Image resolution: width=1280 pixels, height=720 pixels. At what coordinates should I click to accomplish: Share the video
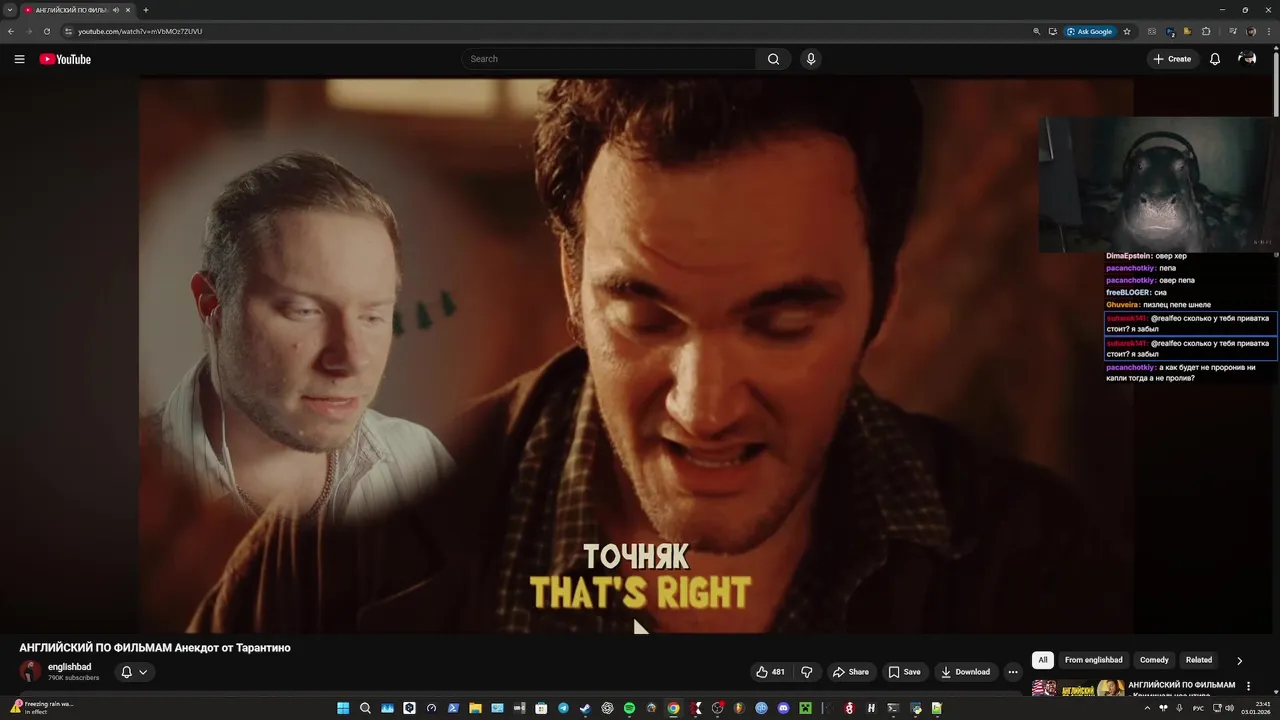(x=851, y=672)
